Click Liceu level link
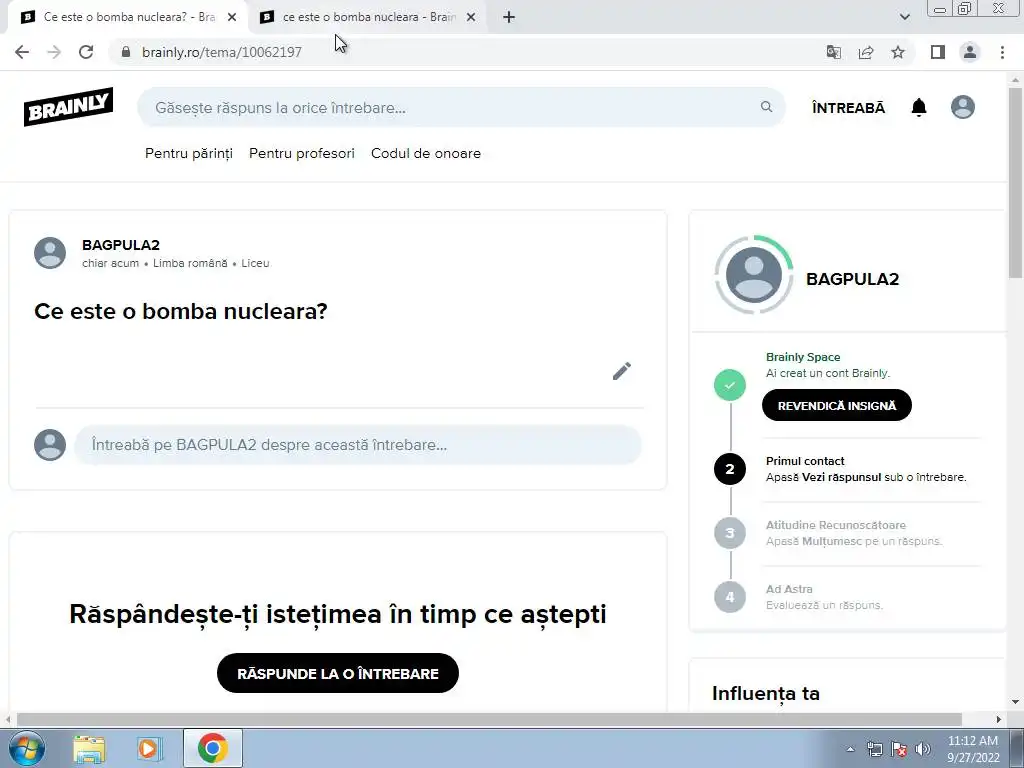1024x768 pixels. click(x=255, y=263)
